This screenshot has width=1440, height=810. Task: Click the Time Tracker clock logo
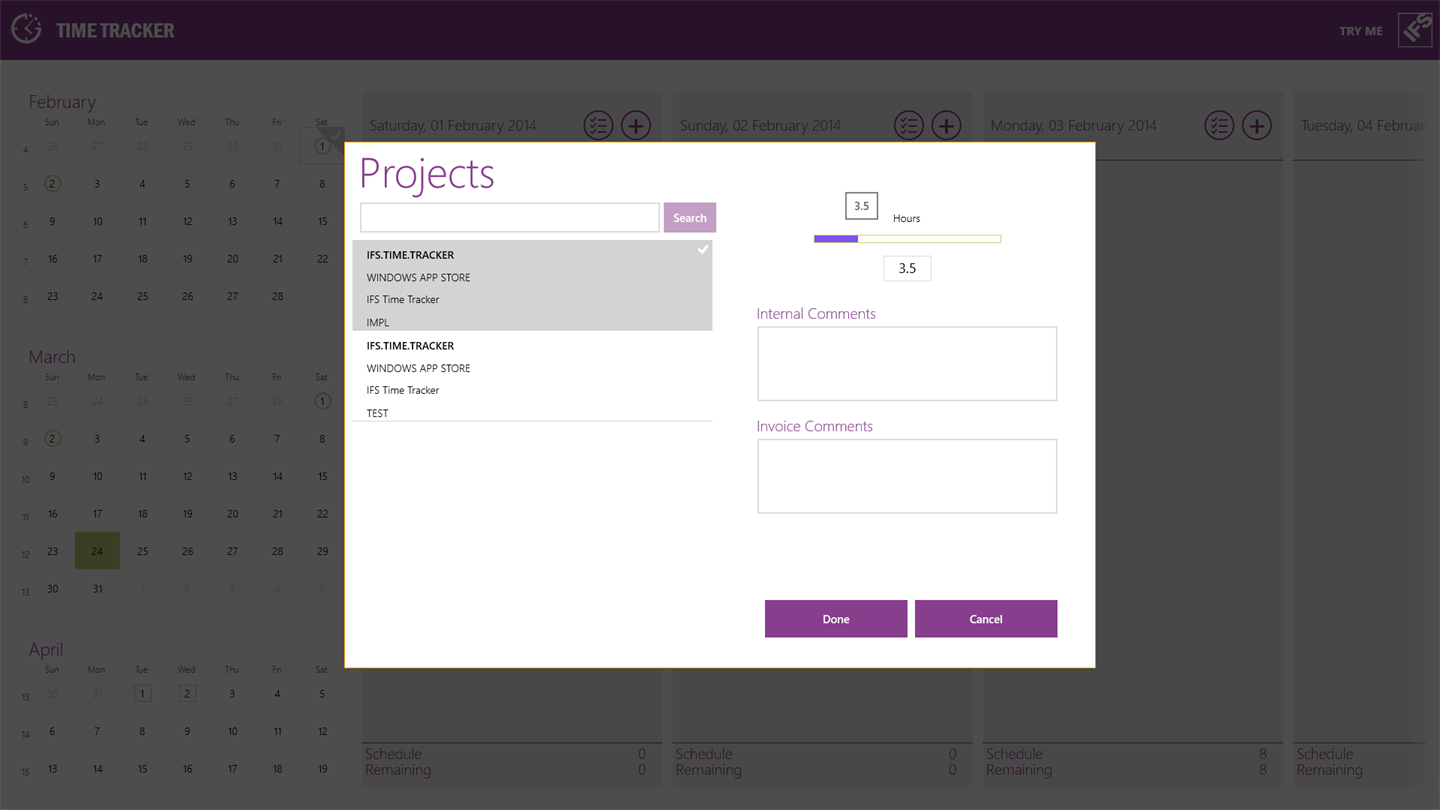coord(27,29)
